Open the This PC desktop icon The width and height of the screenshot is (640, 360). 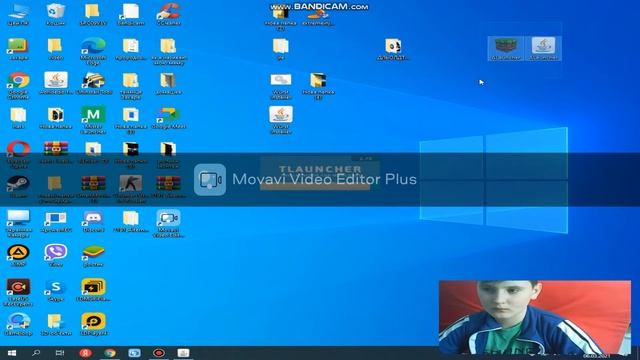(18, 15)
